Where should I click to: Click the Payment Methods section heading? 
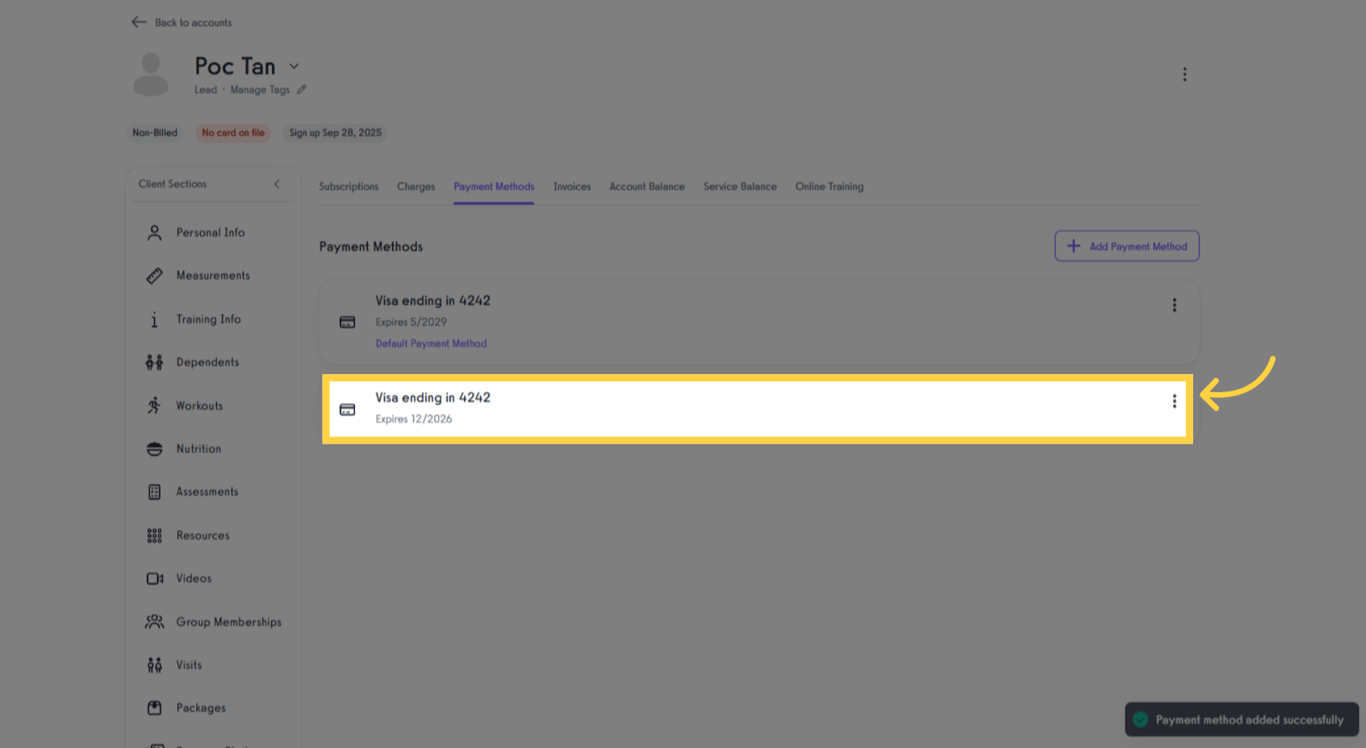pyautogui.click(x=371, y=247)
